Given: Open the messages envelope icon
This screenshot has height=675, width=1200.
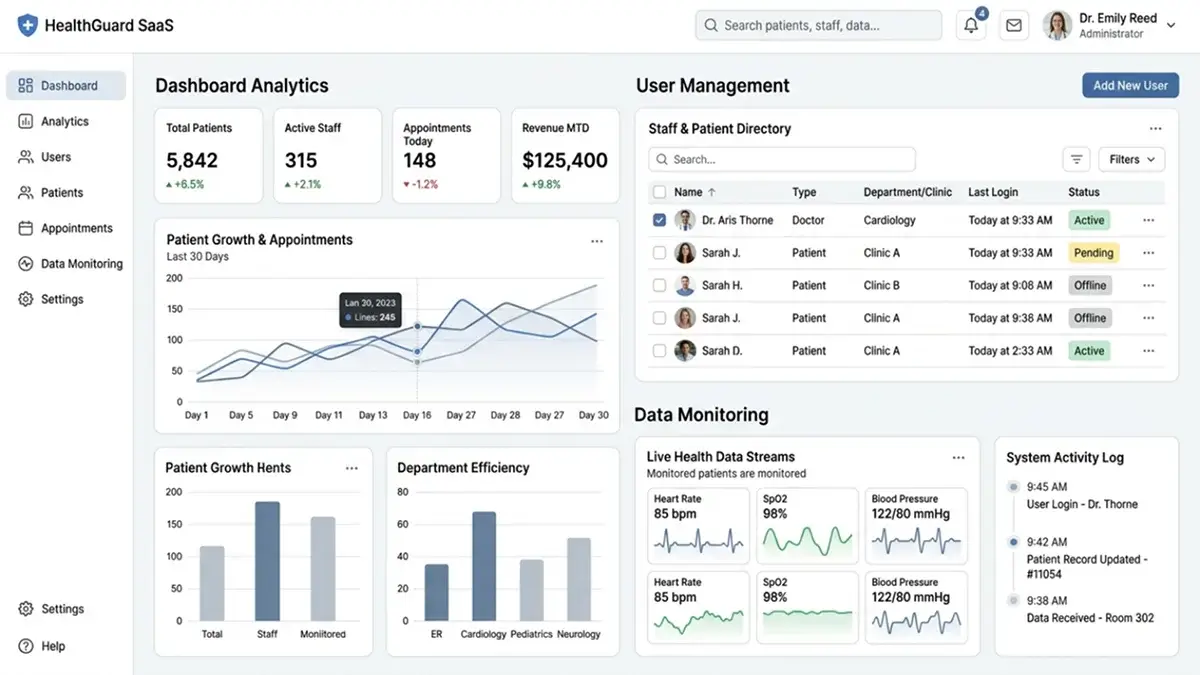Looking at the screenshot, I should [1013, 25].
